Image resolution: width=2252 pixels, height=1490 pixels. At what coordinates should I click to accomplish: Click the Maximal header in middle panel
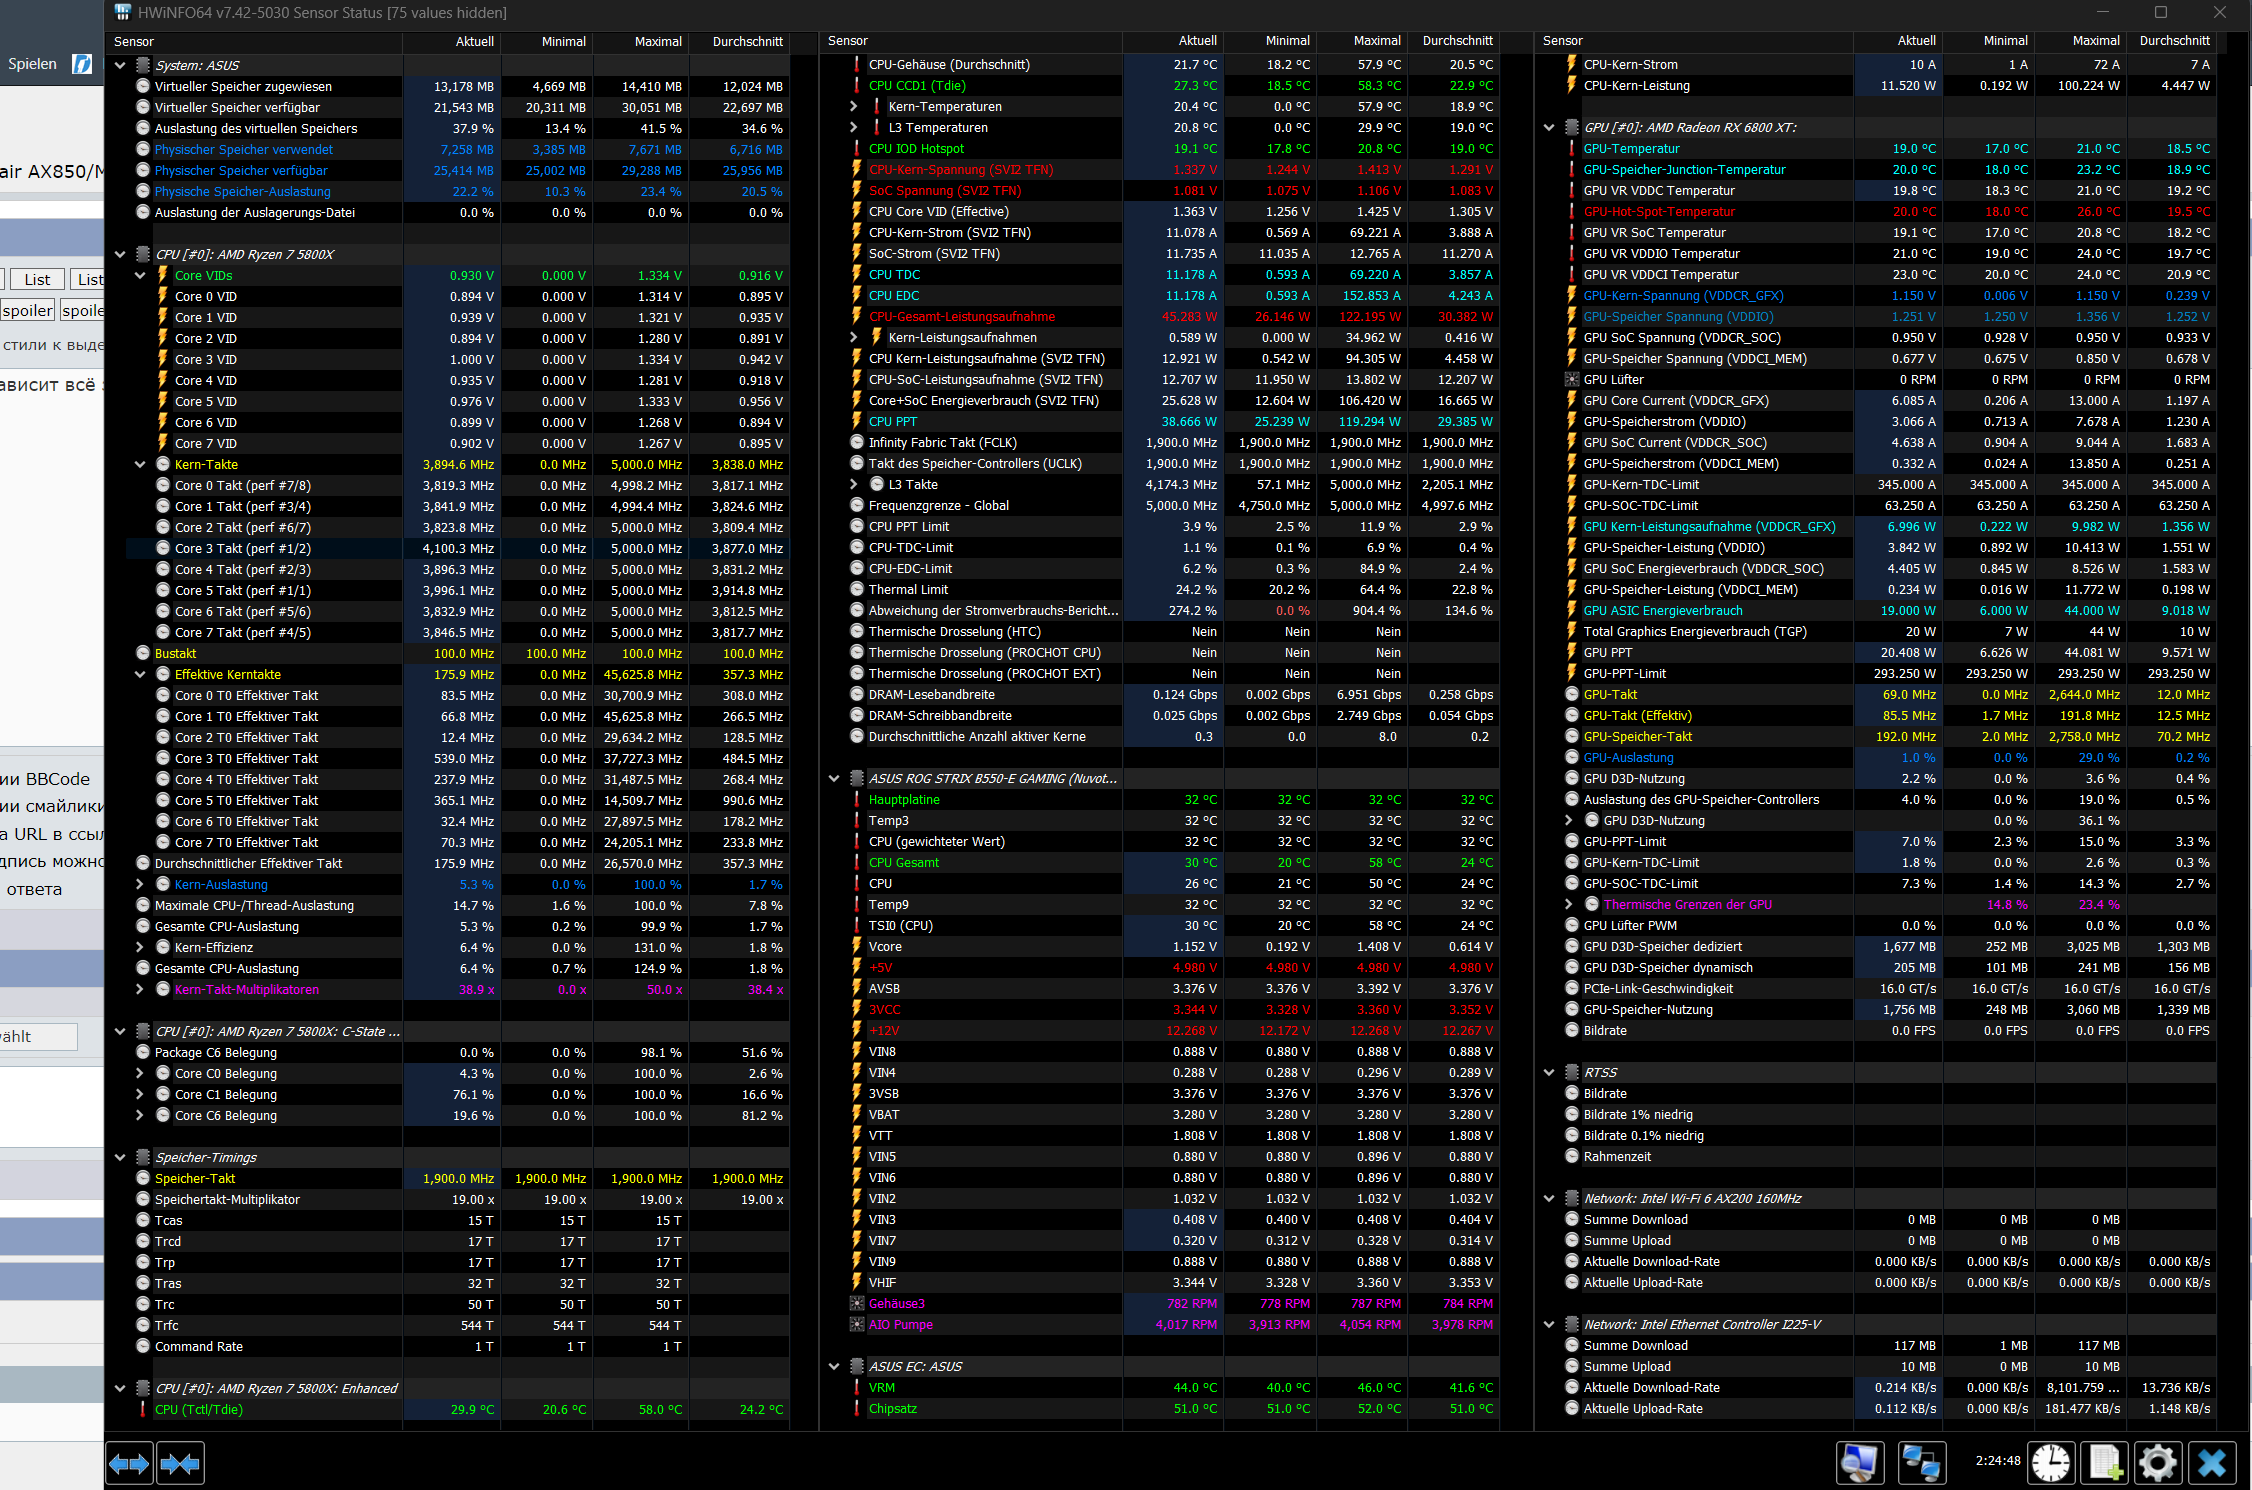tap(1376, 41)
